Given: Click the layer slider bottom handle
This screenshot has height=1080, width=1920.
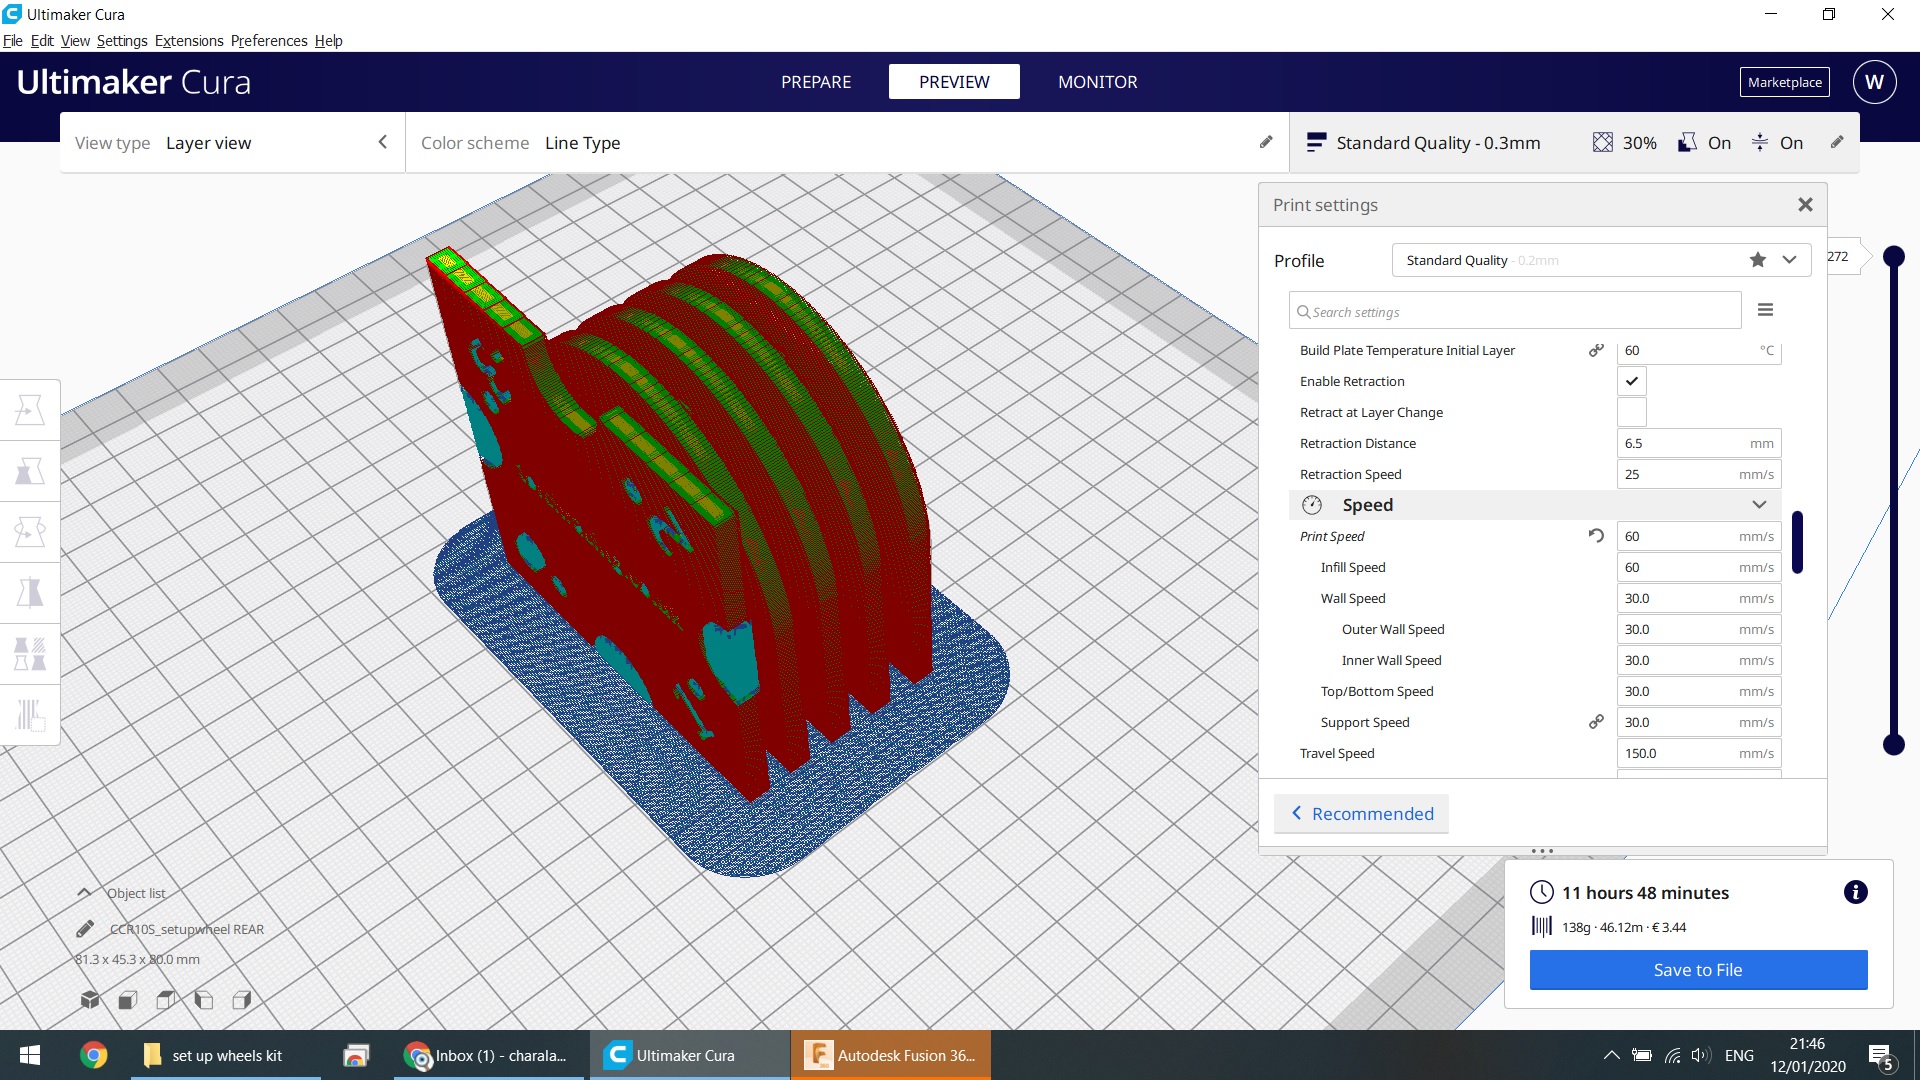Looking at the screenshot, I should coord(1893,744).
